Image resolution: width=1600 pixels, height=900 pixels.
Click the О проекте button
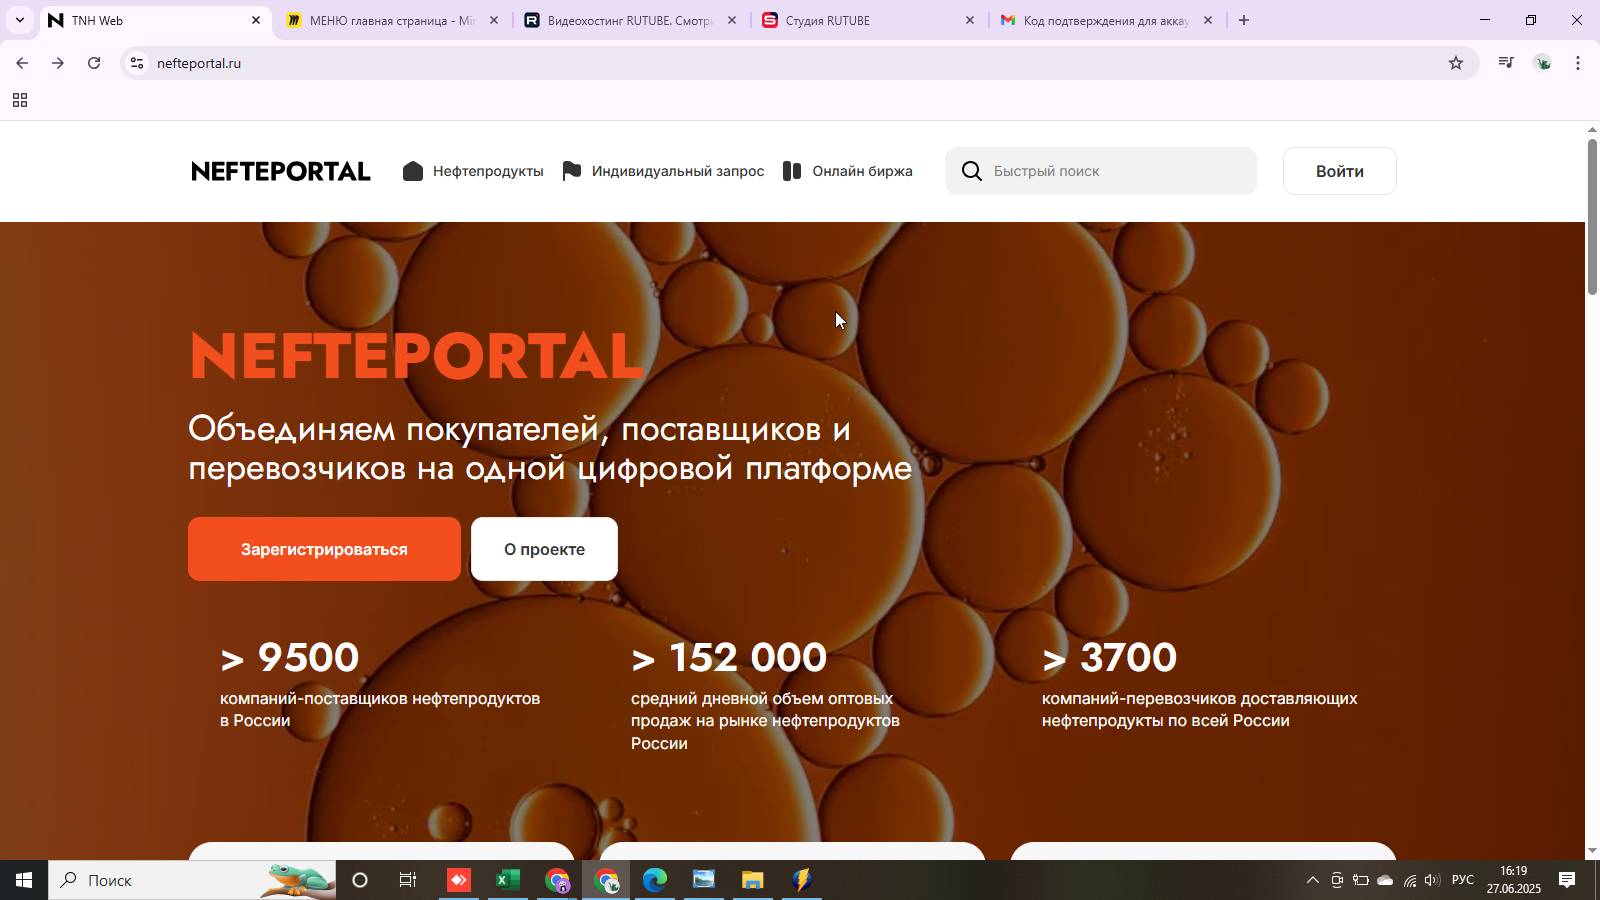544,549
